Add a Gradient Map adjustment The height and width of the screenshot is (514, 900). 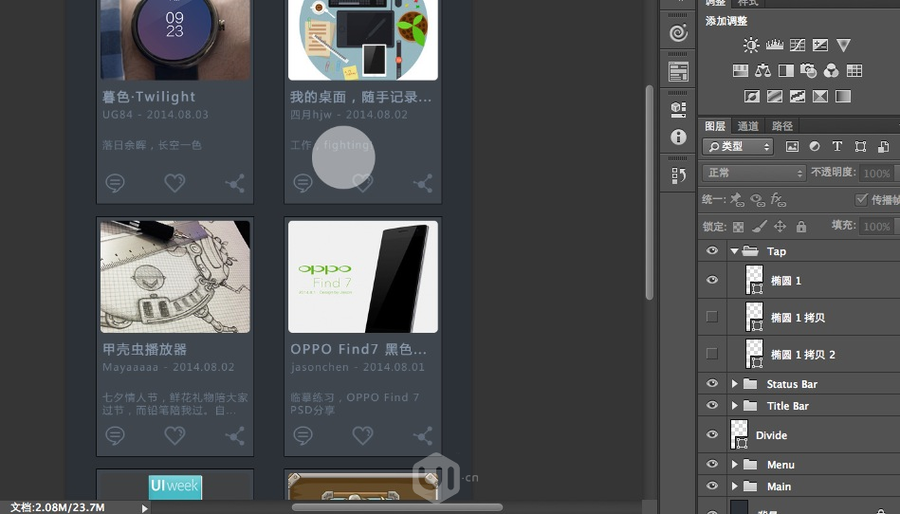pos(843,96)
